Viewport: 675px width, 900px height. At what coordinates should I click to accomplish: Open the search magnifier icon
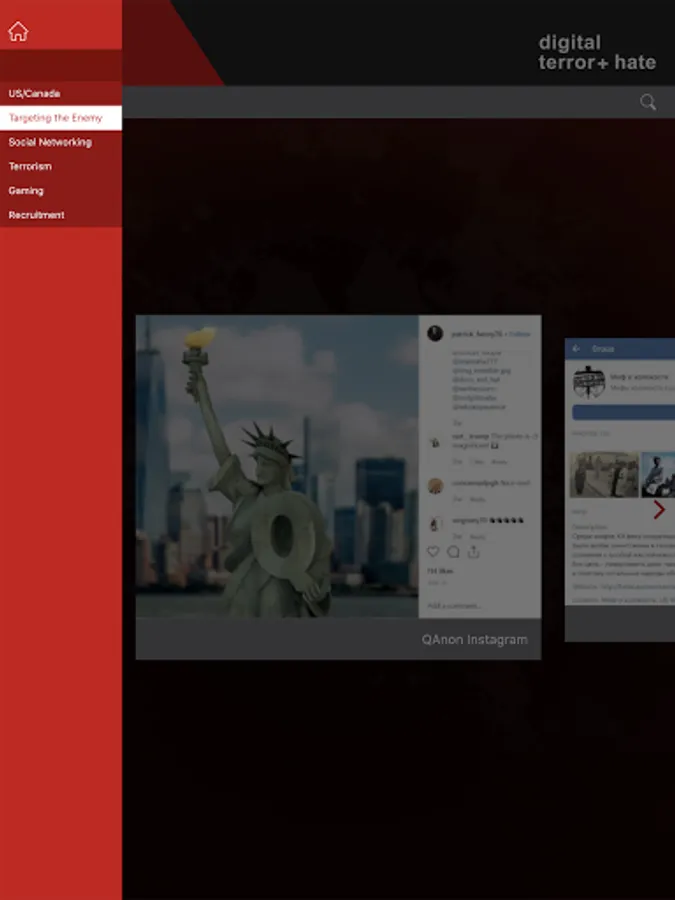coord(648,102)
